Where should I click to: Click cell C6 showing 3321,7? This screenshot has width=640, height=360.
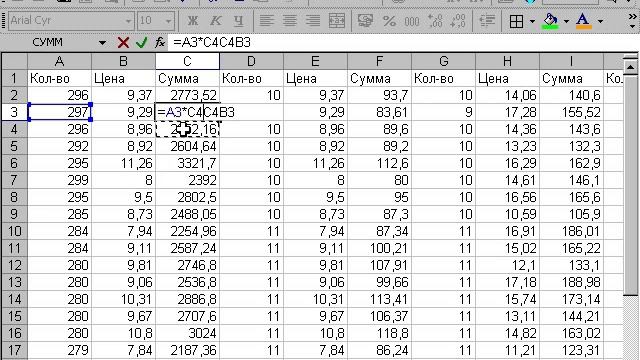point(187,163)
